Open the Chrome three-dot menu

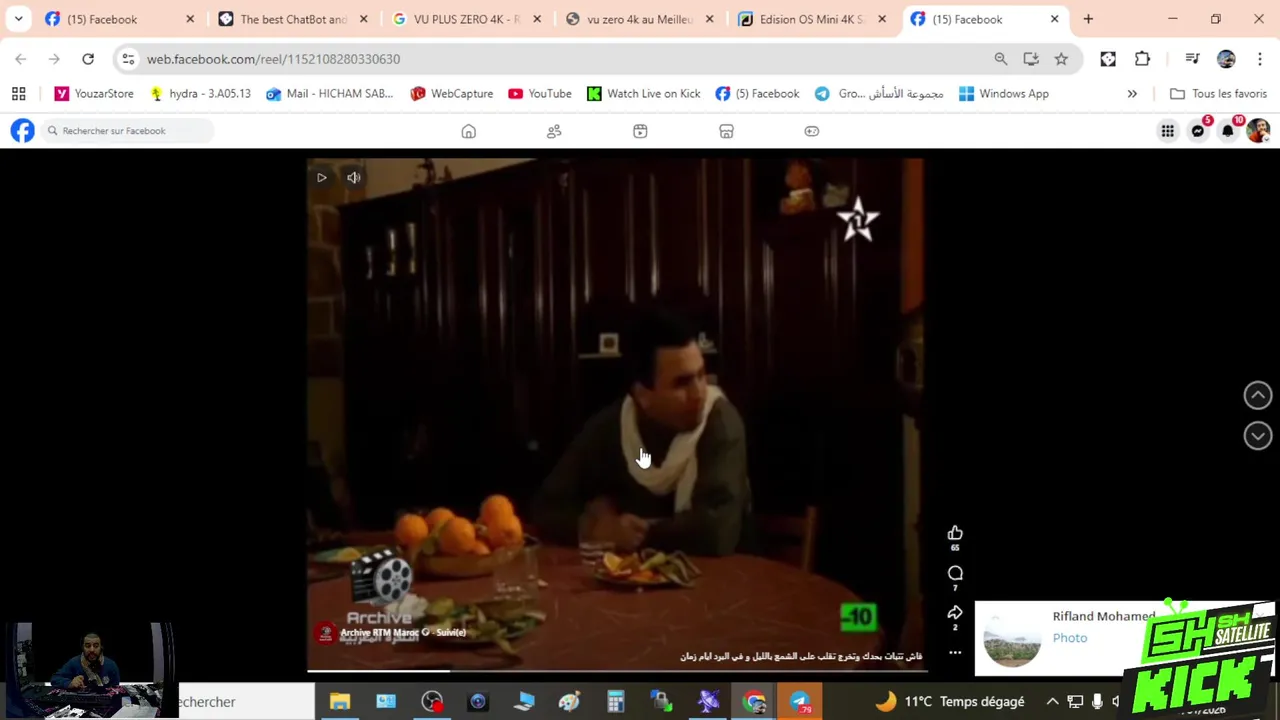[1259, 59]
